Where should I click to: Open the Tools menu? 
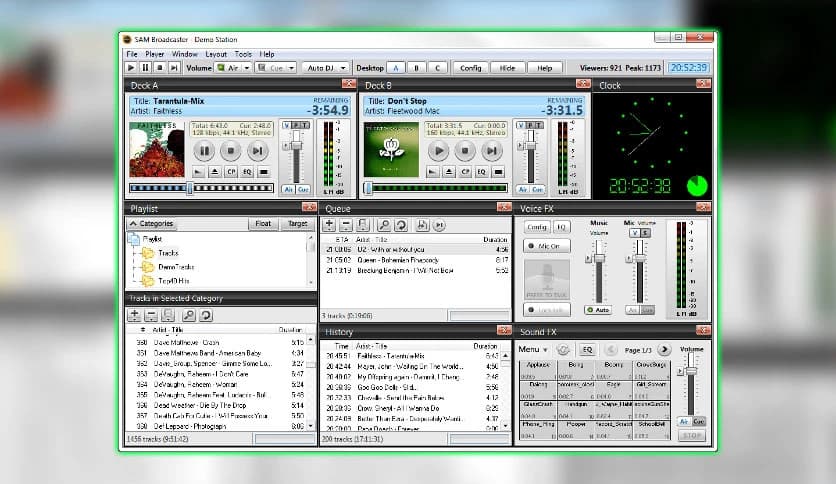(x=243, y=54)
